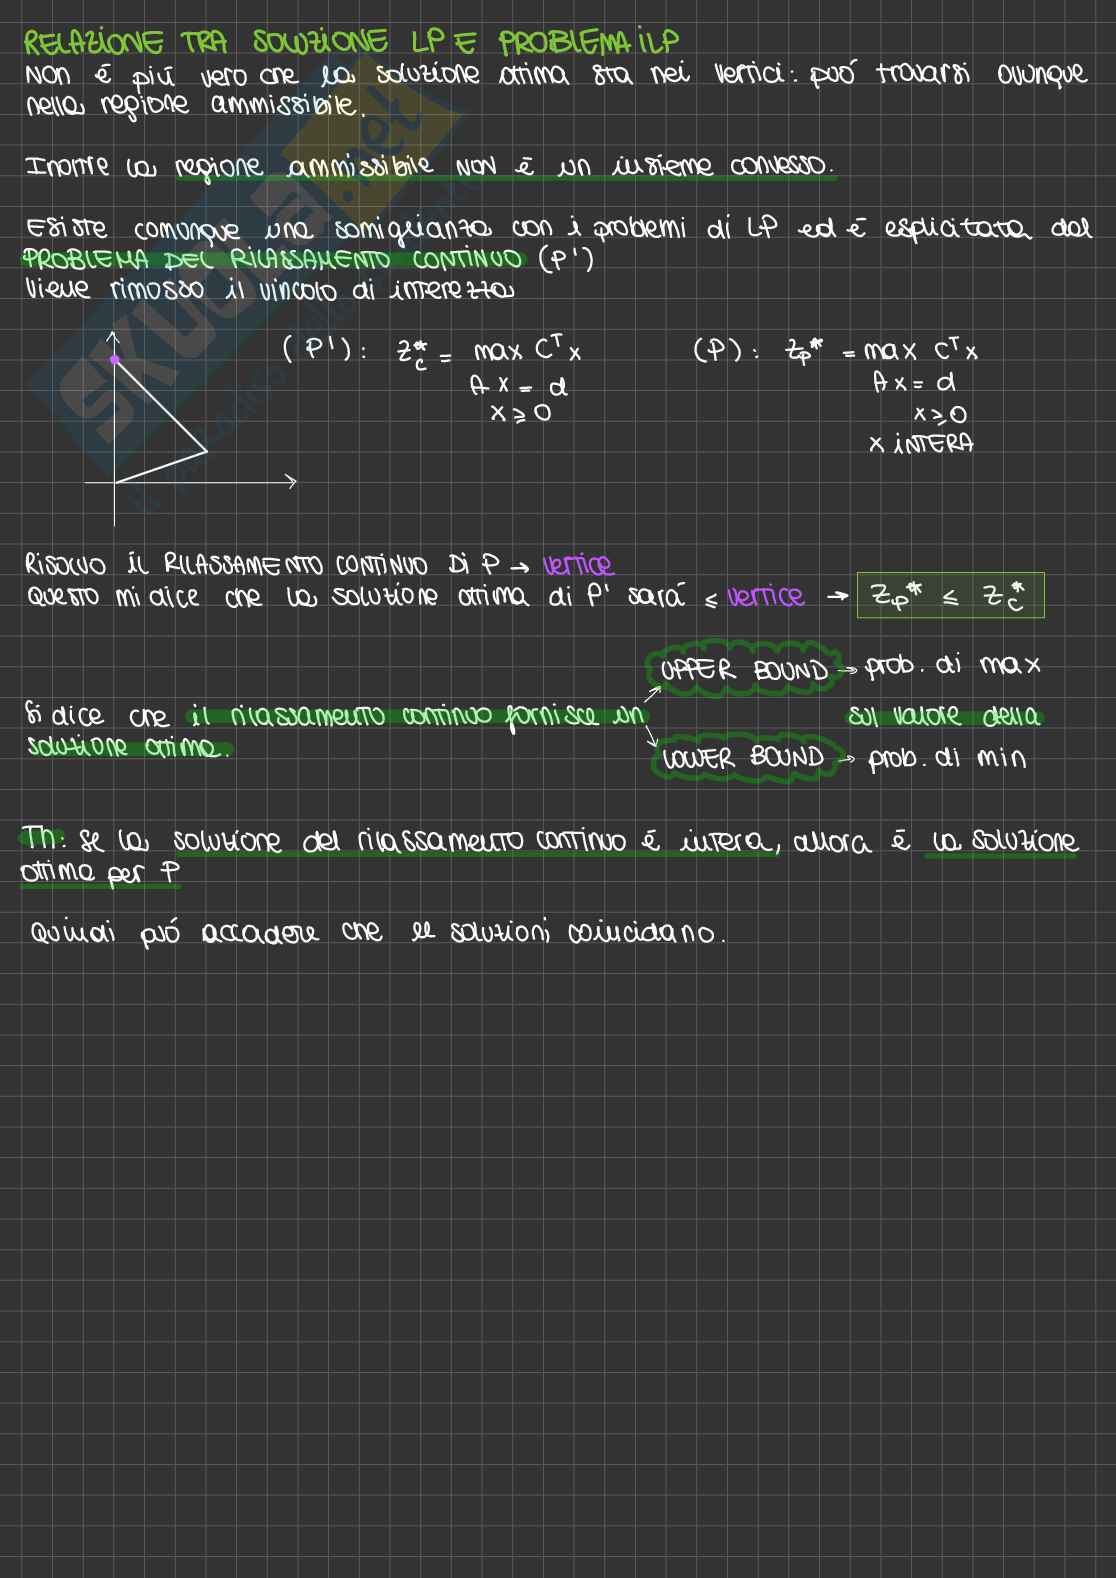Viewport: 1116px width, 1578px height.
Task: Select the 'UPPER BOUND' cloud label
Action: (x=744, y=670)
